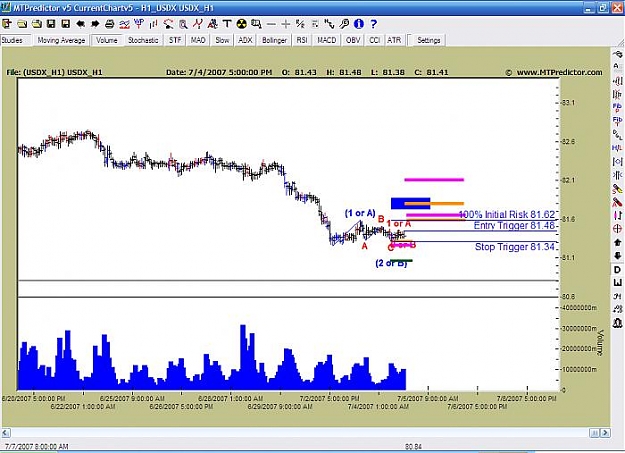This screenshot has height=453, width=625.
Task: Toggle the ADX study
Action: point(245,40)
